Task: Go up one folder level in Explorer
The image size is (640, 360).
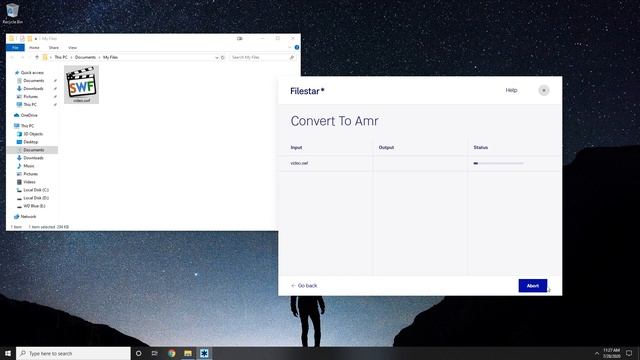Action: coord(37,58)
